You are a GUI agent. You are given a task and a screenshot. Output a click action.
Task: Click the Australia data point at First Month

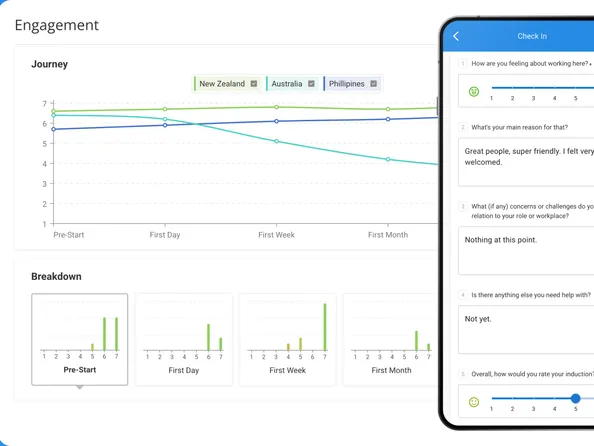click(388, 159)
